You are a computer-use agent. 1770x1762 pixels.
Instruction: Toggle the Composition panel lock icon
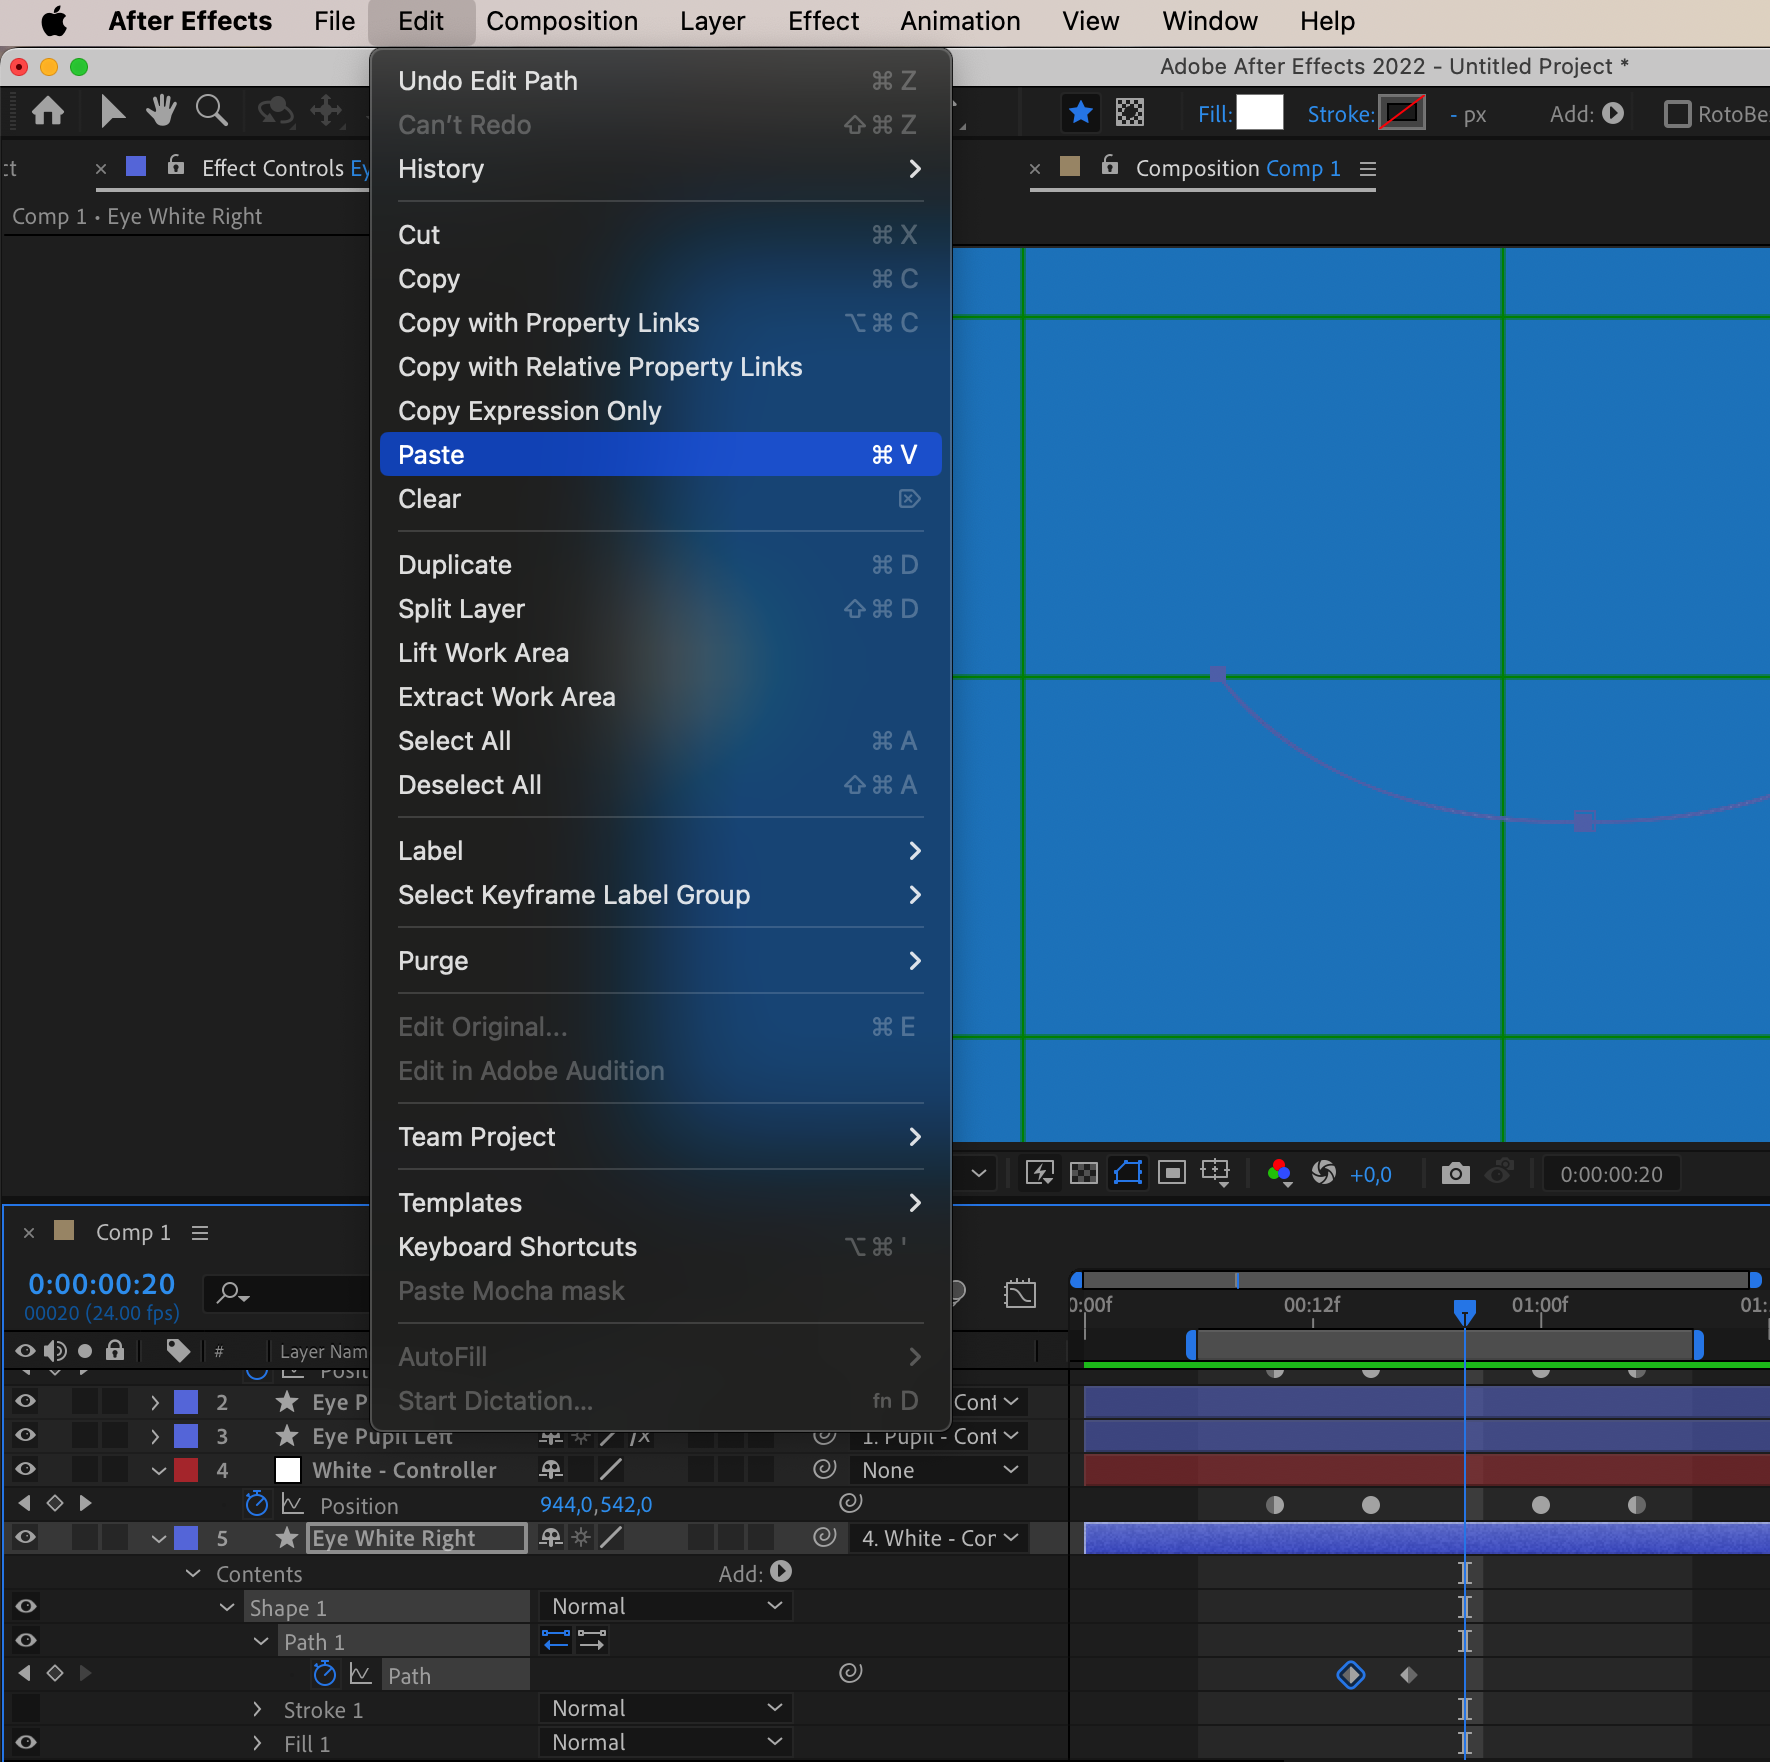tap(1110, 165)
